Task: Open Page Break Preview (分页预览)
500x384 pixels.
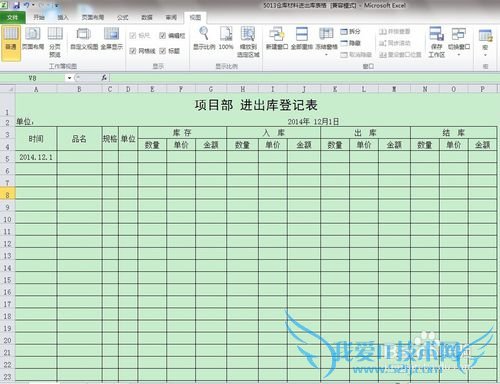Action: (x=55, y=43)
